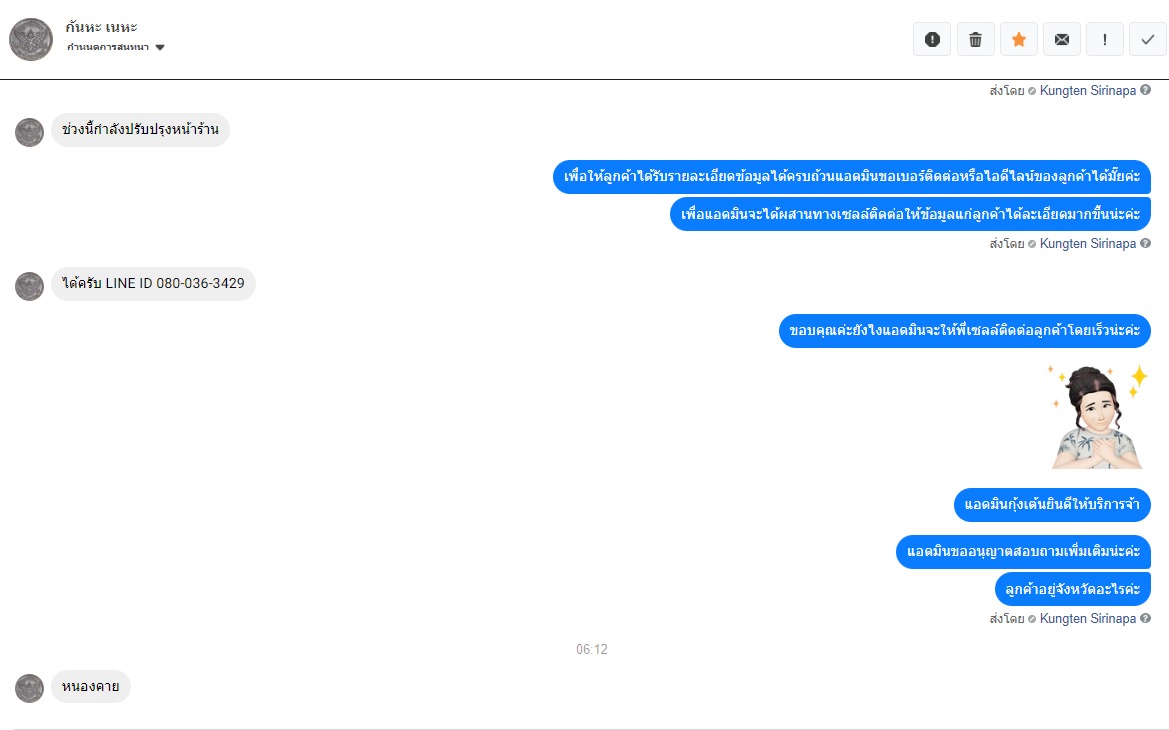Click the woman sticker image in chat
Image resolution: width=1169 pixels, height=730 pixels.
pyautogui.click(x=1097, y=417)
